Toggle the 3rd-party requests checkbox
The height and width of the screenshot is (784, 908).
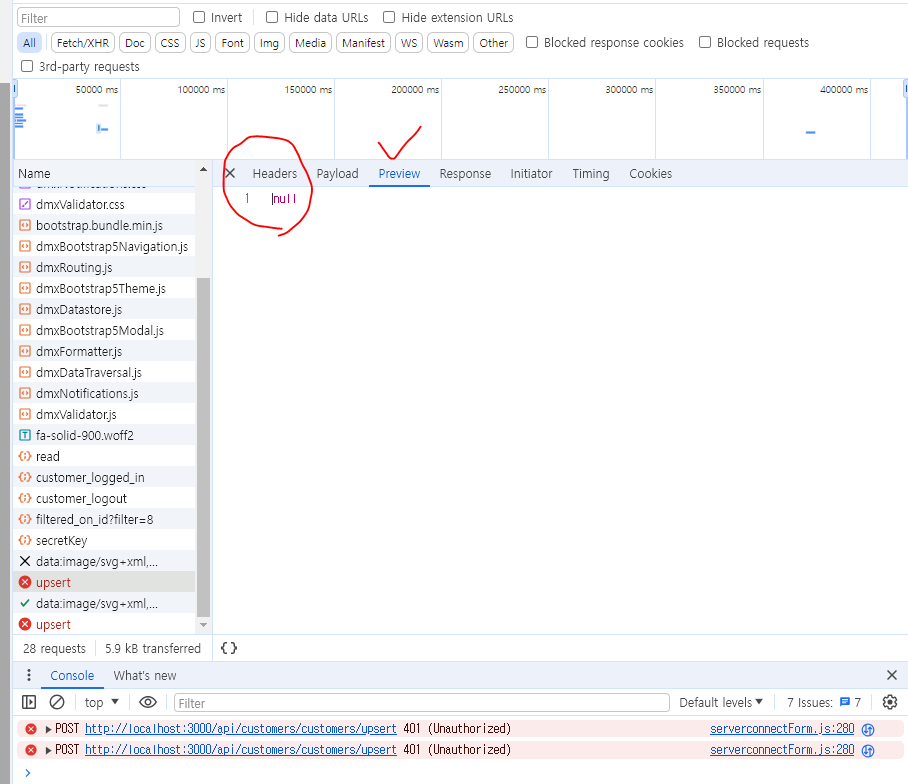click(28, 67)
